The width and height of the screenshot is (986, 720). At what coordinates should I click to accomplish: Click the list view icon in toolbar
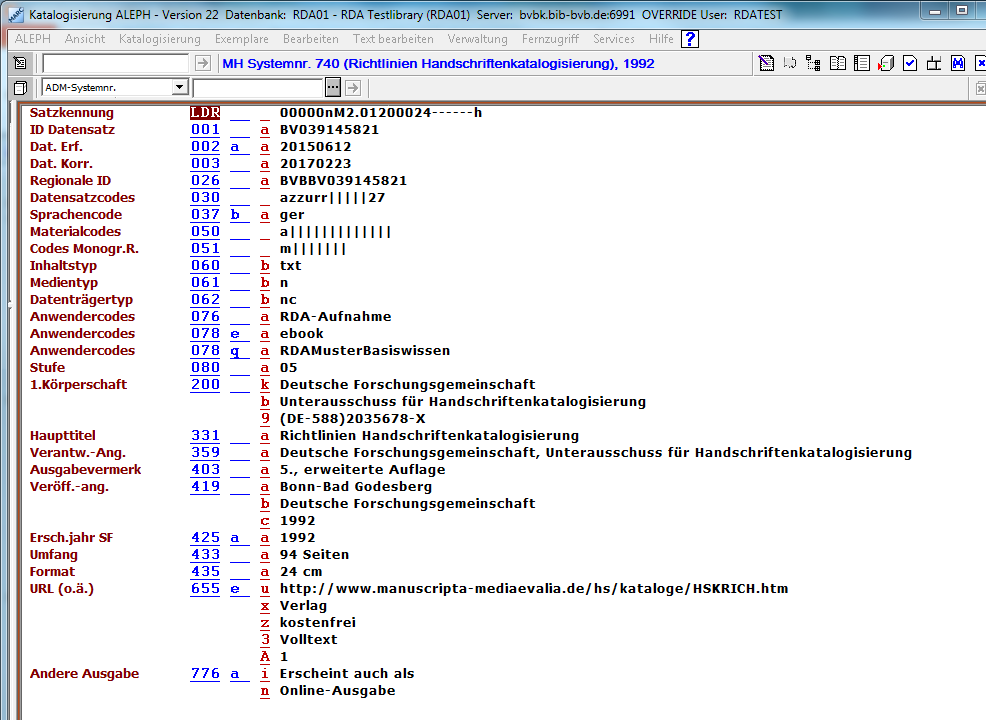pos(861,64)
